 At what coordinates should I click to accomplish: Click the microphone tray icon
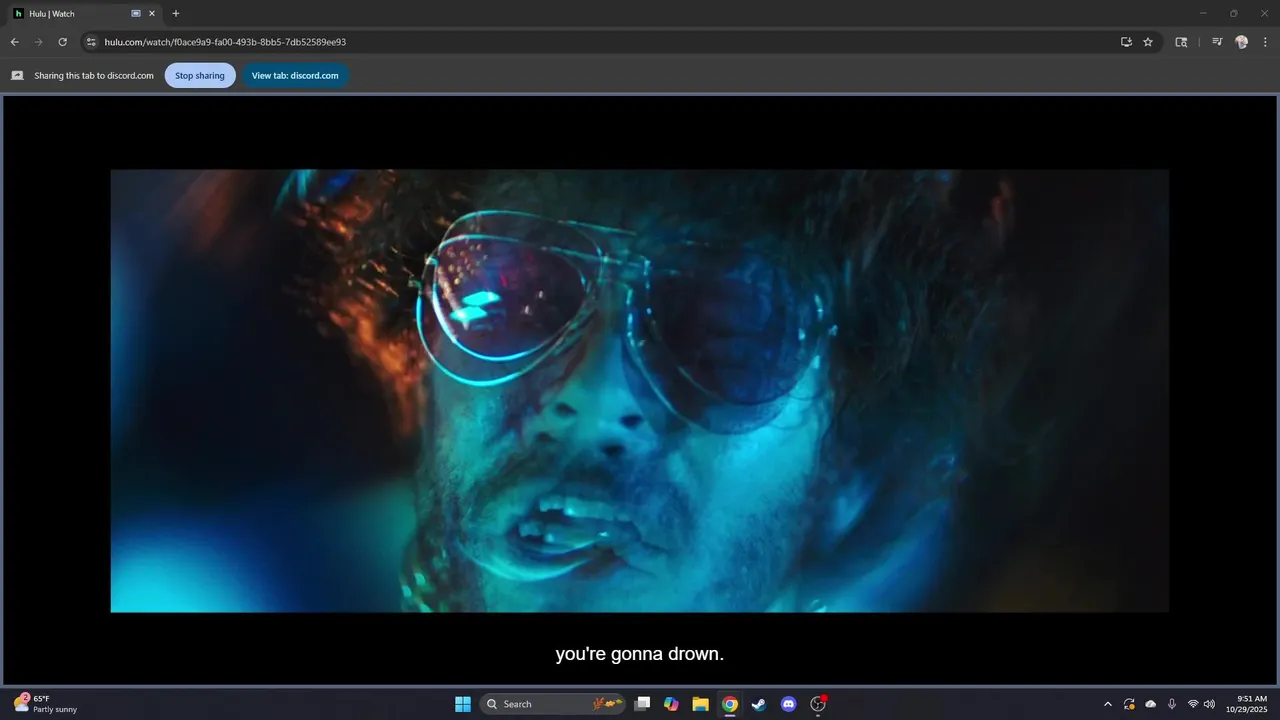pos(1172,704)
